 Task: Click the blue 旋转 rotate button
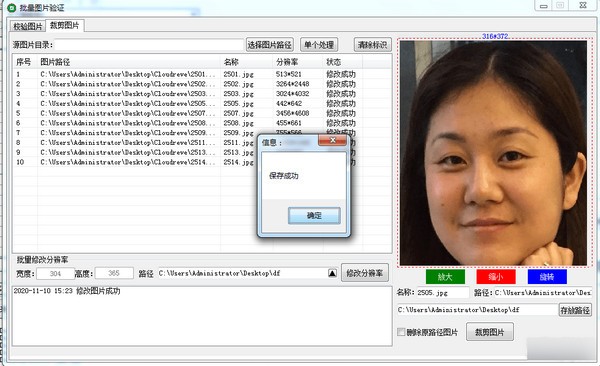547,277
